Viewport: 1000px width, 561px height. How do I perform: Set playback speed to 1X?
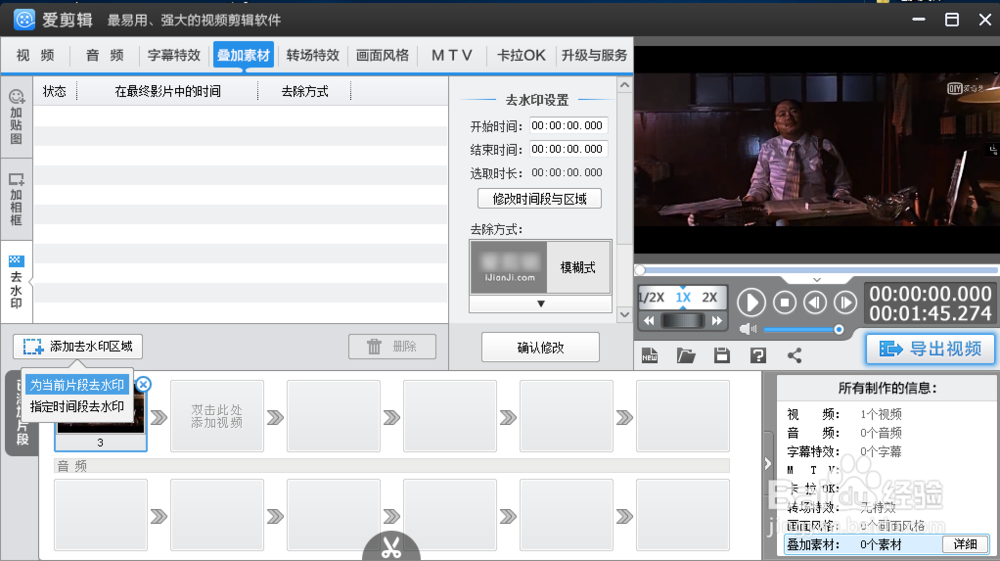point(683,298)
